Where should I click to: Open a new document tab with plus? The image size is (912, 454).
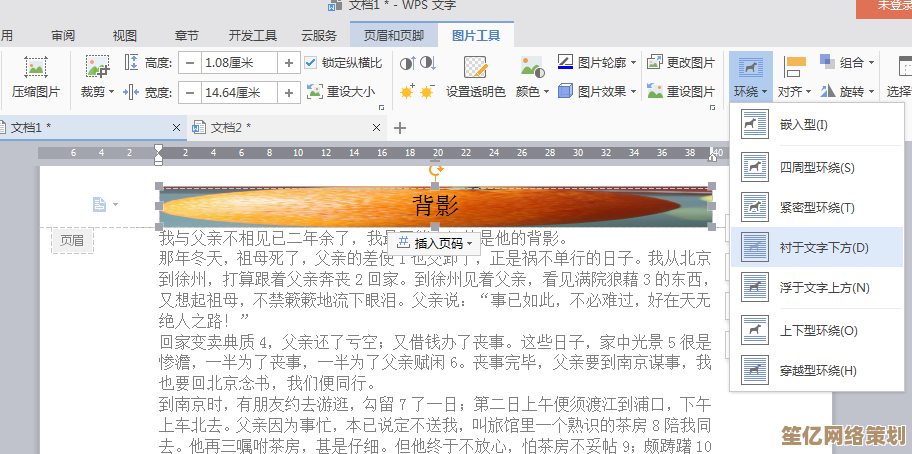tap(400, 128)
